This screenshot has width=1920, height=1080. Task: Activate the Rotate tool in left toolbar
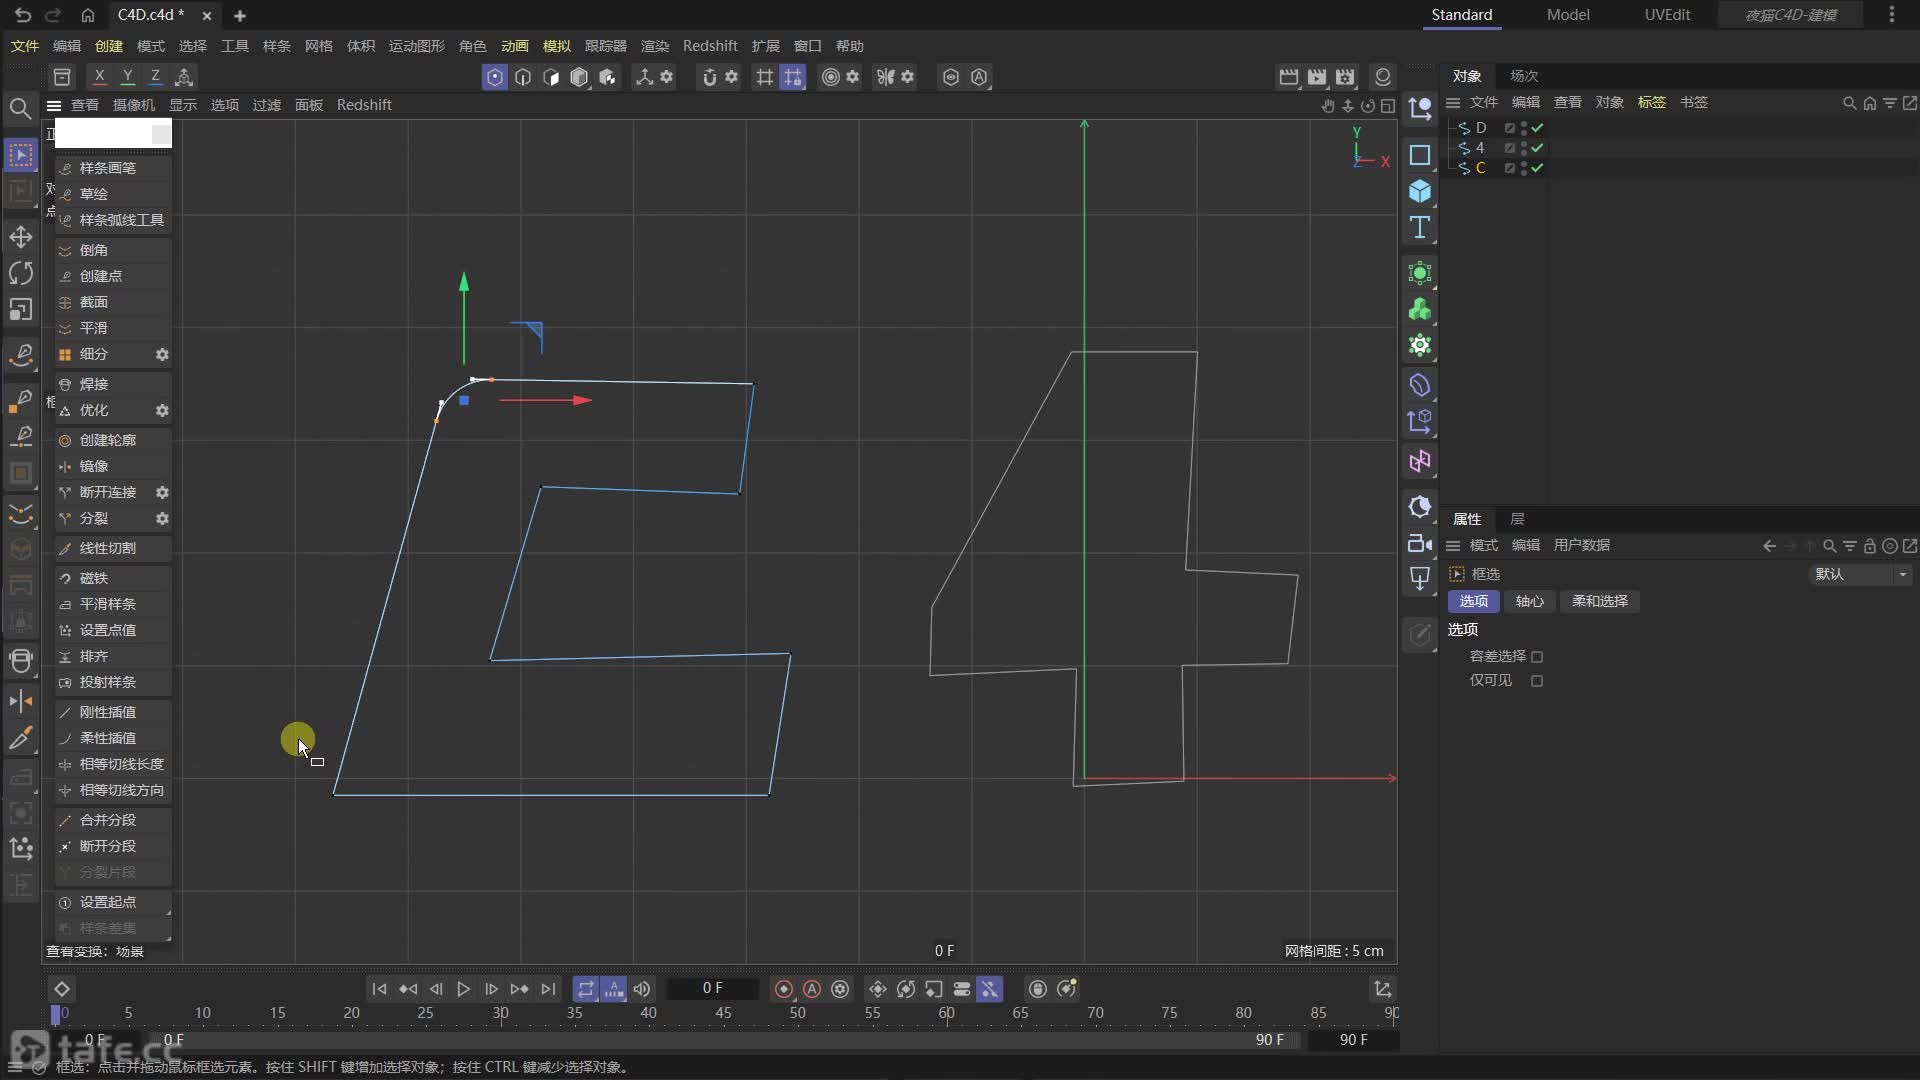[20, 273]
